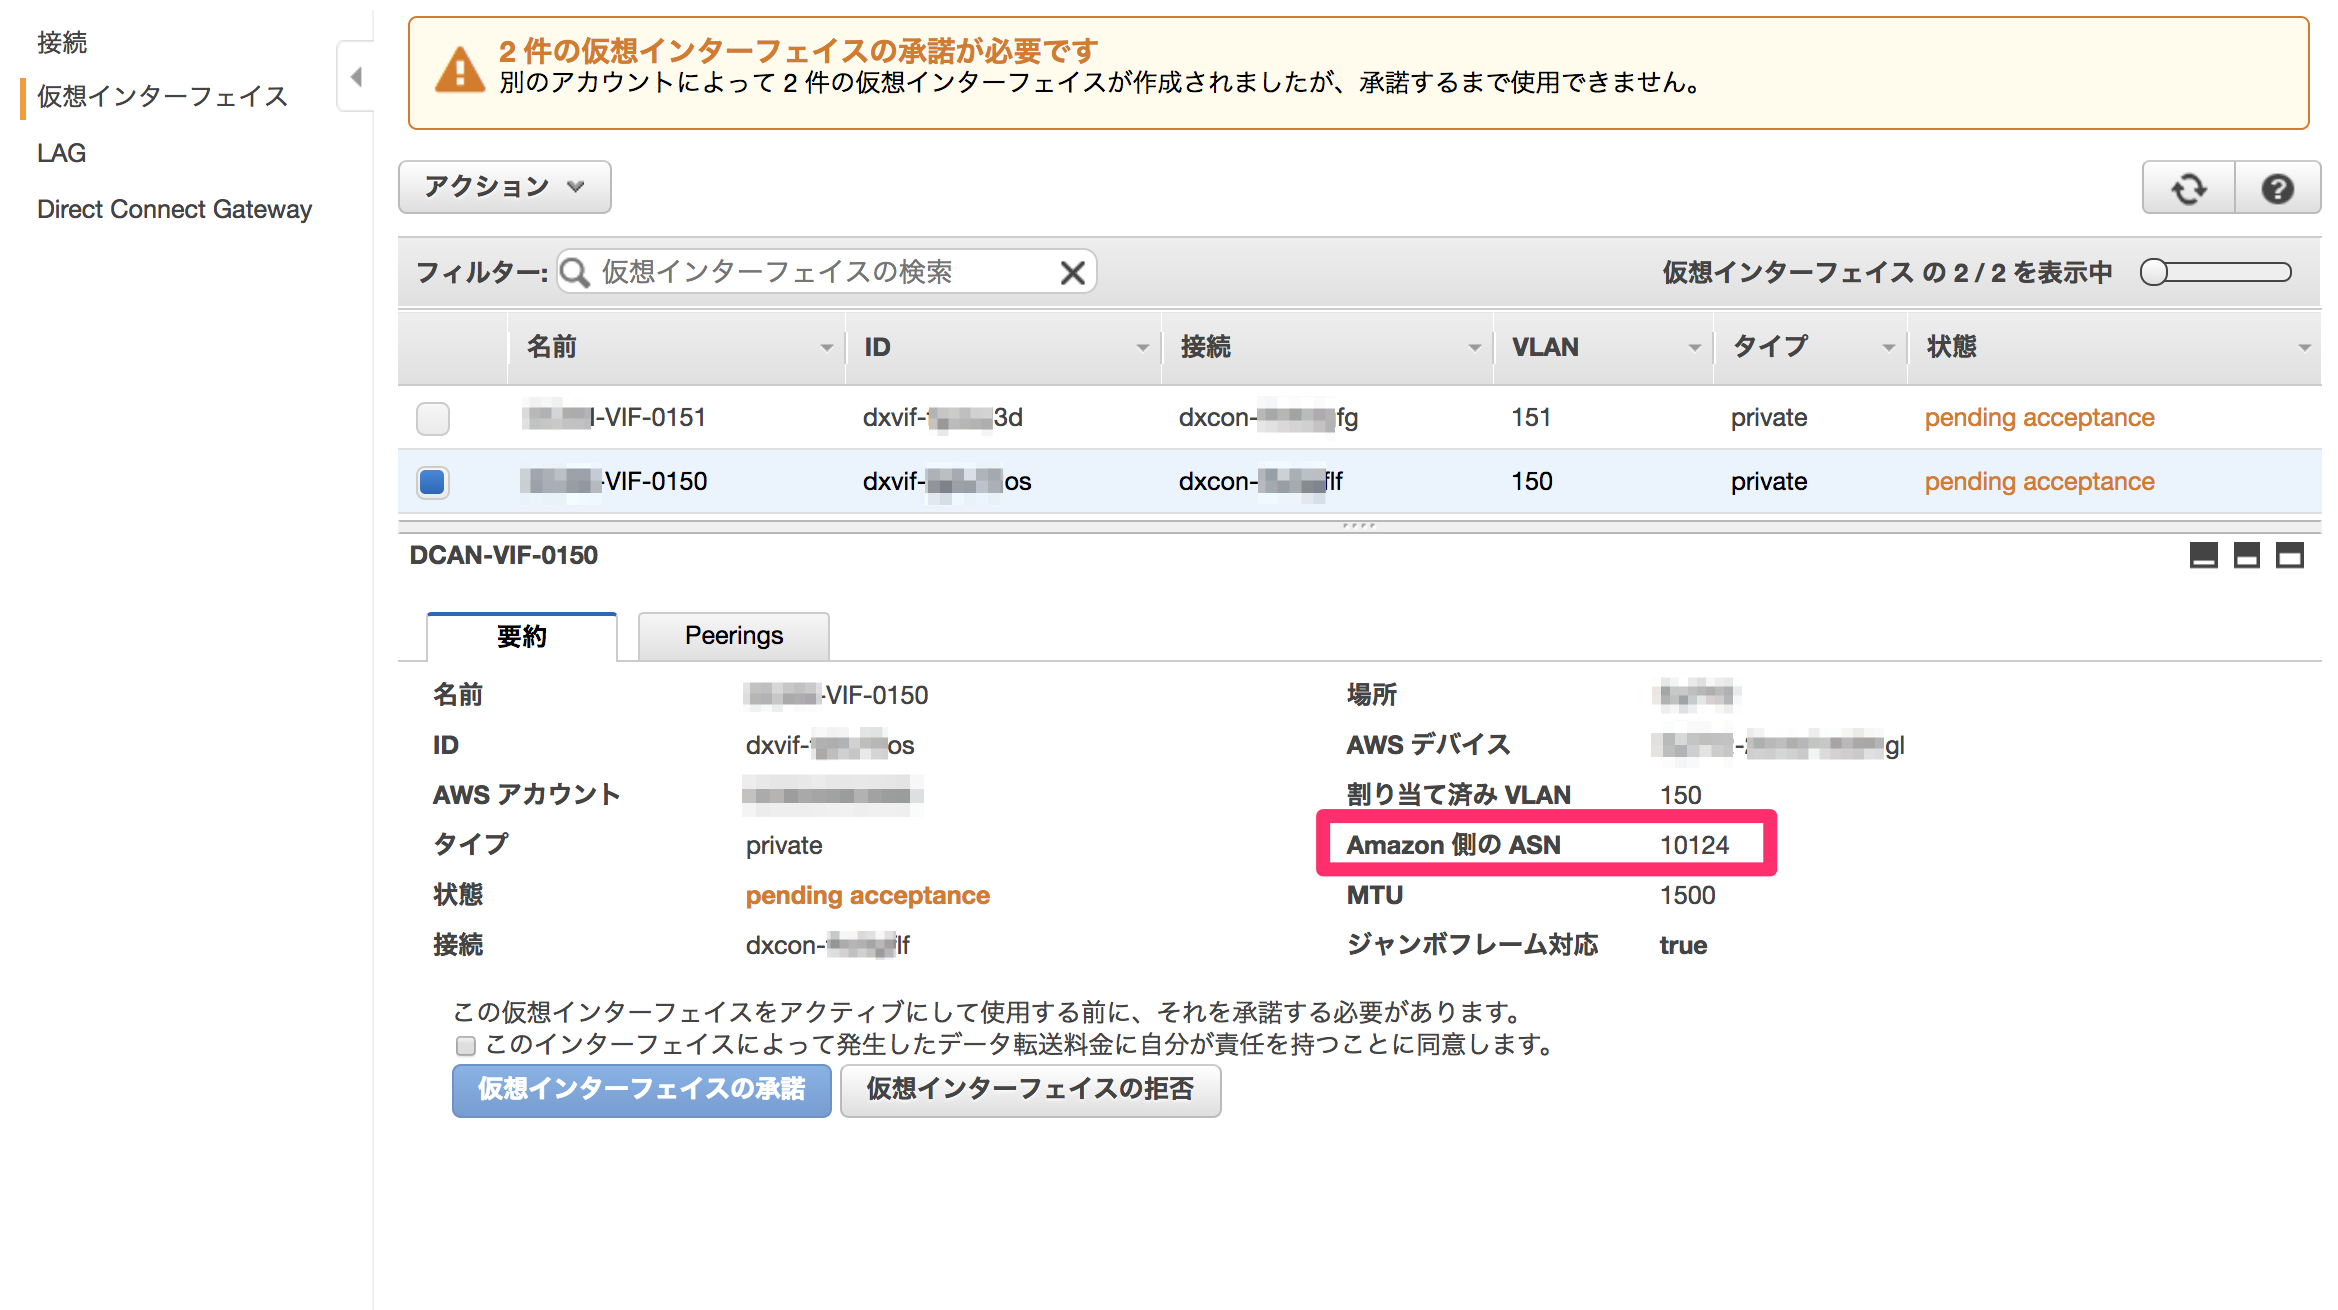The width and height of the screenshot is (2338, 1310).
Task: Collapse the sidebar with the arrow icon
Action: pyautogui.click(x=356, y=77)
